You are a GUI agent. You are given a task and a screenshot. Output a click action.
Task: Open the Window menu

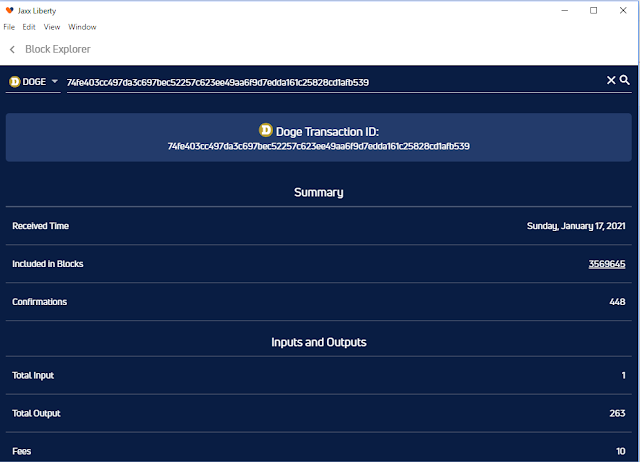(x=82, y=27)
